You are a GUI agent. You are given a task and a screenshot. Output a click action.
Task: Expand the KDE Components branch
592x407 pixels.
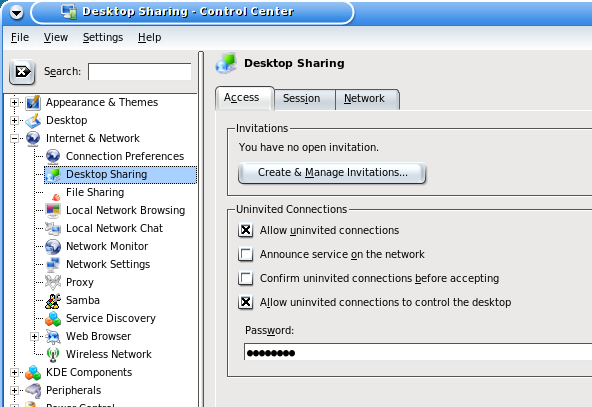(14, 373)
